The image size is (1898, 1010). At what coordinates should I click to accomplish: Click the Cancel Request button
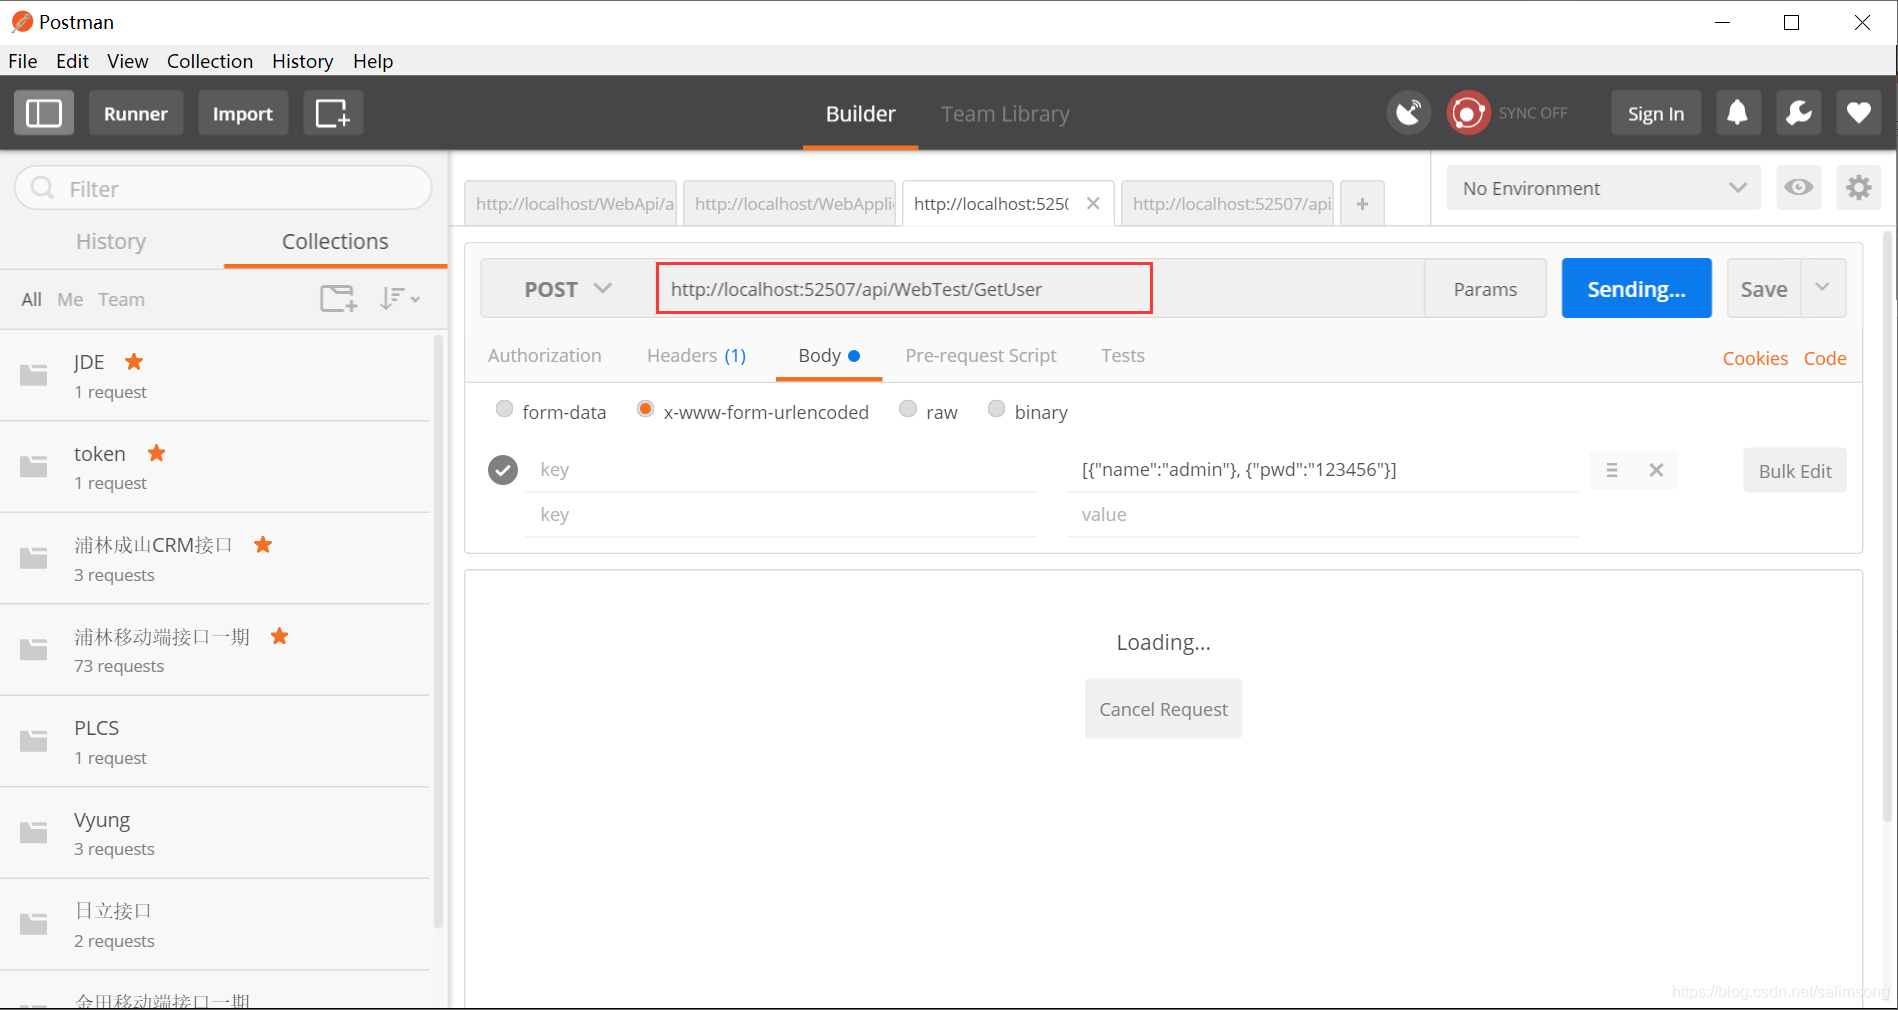1163,709
